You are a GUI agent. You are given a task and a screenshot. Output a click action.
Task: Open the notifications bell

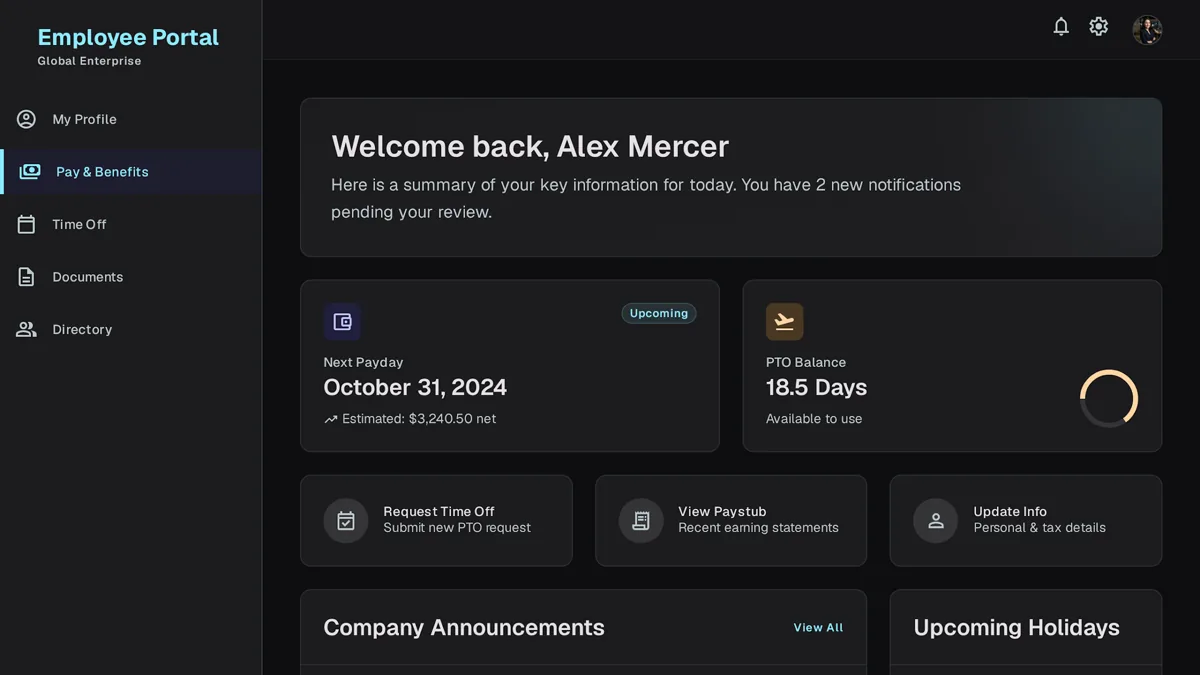tap(1061, 27)
